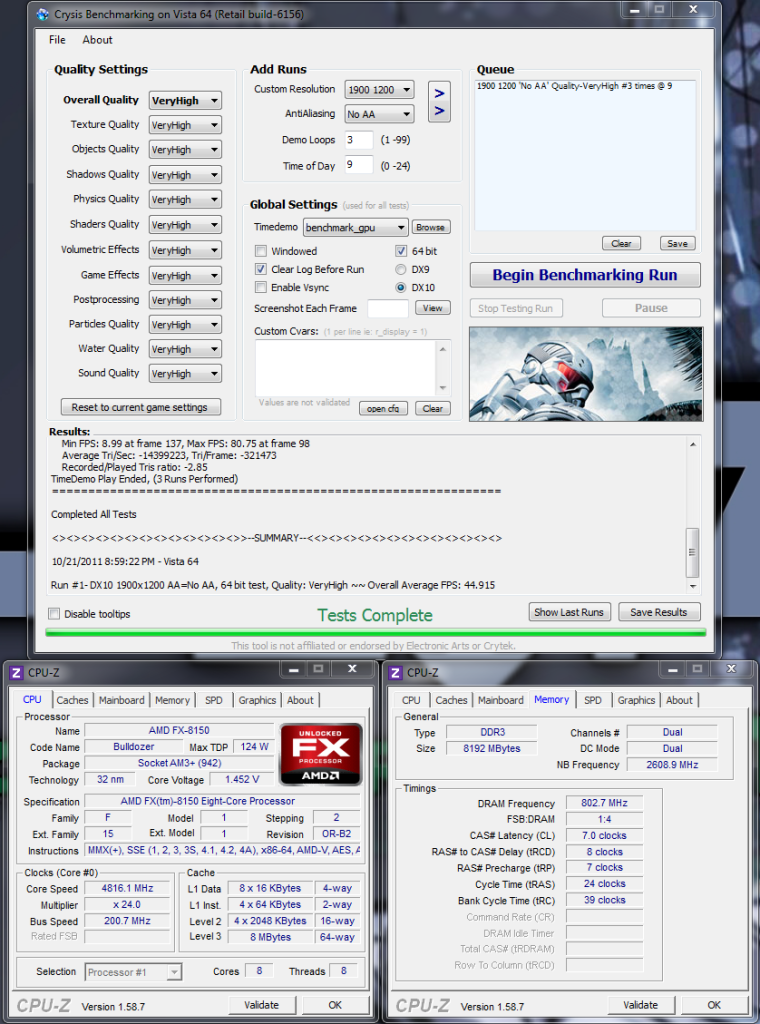Click the green test progress bar
The width and height of the screenshot is (760, 1024).
(x=375, y=632)
